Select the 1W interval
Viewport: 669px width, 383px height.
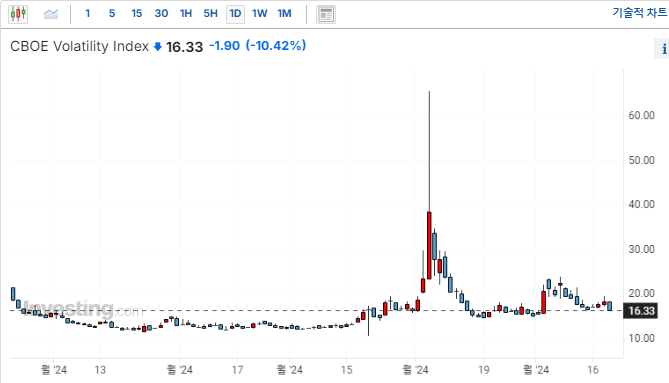pos(259,14)
